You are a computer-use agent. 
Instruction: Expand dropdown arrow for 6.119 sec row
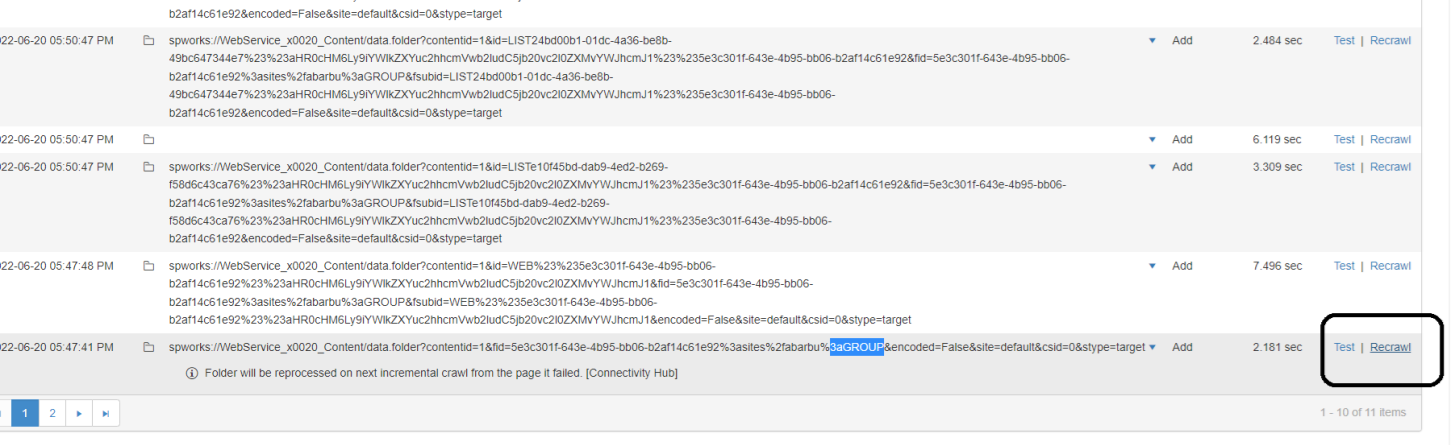tap(1152, 140)
